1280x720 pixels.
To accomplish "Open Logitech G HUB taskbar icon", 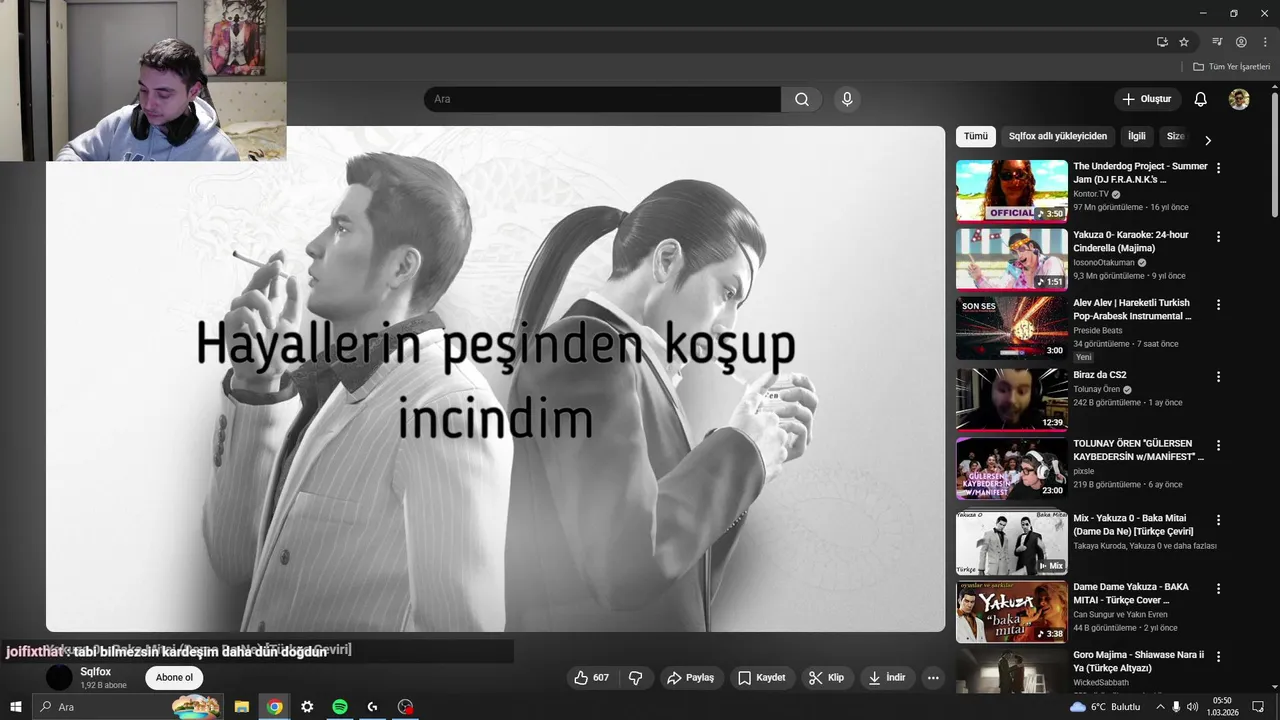I will pos(372,707).
